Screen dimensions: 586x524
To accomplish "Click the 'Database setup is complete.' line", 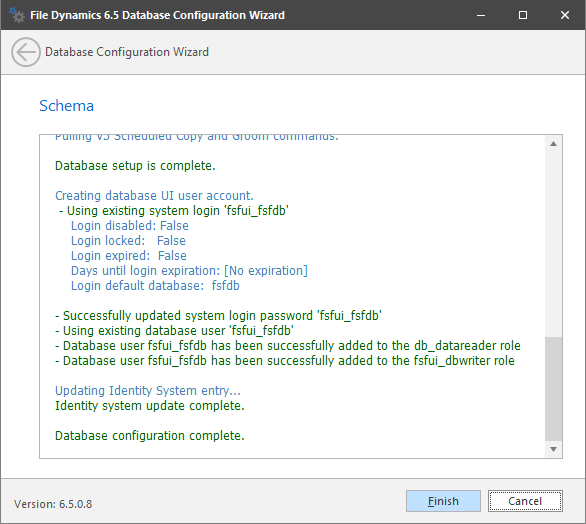I will click(135, 166).
